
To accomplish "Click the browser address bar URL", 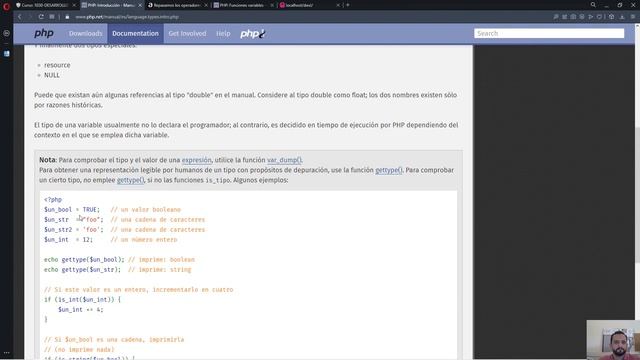I will pos(127,17).
